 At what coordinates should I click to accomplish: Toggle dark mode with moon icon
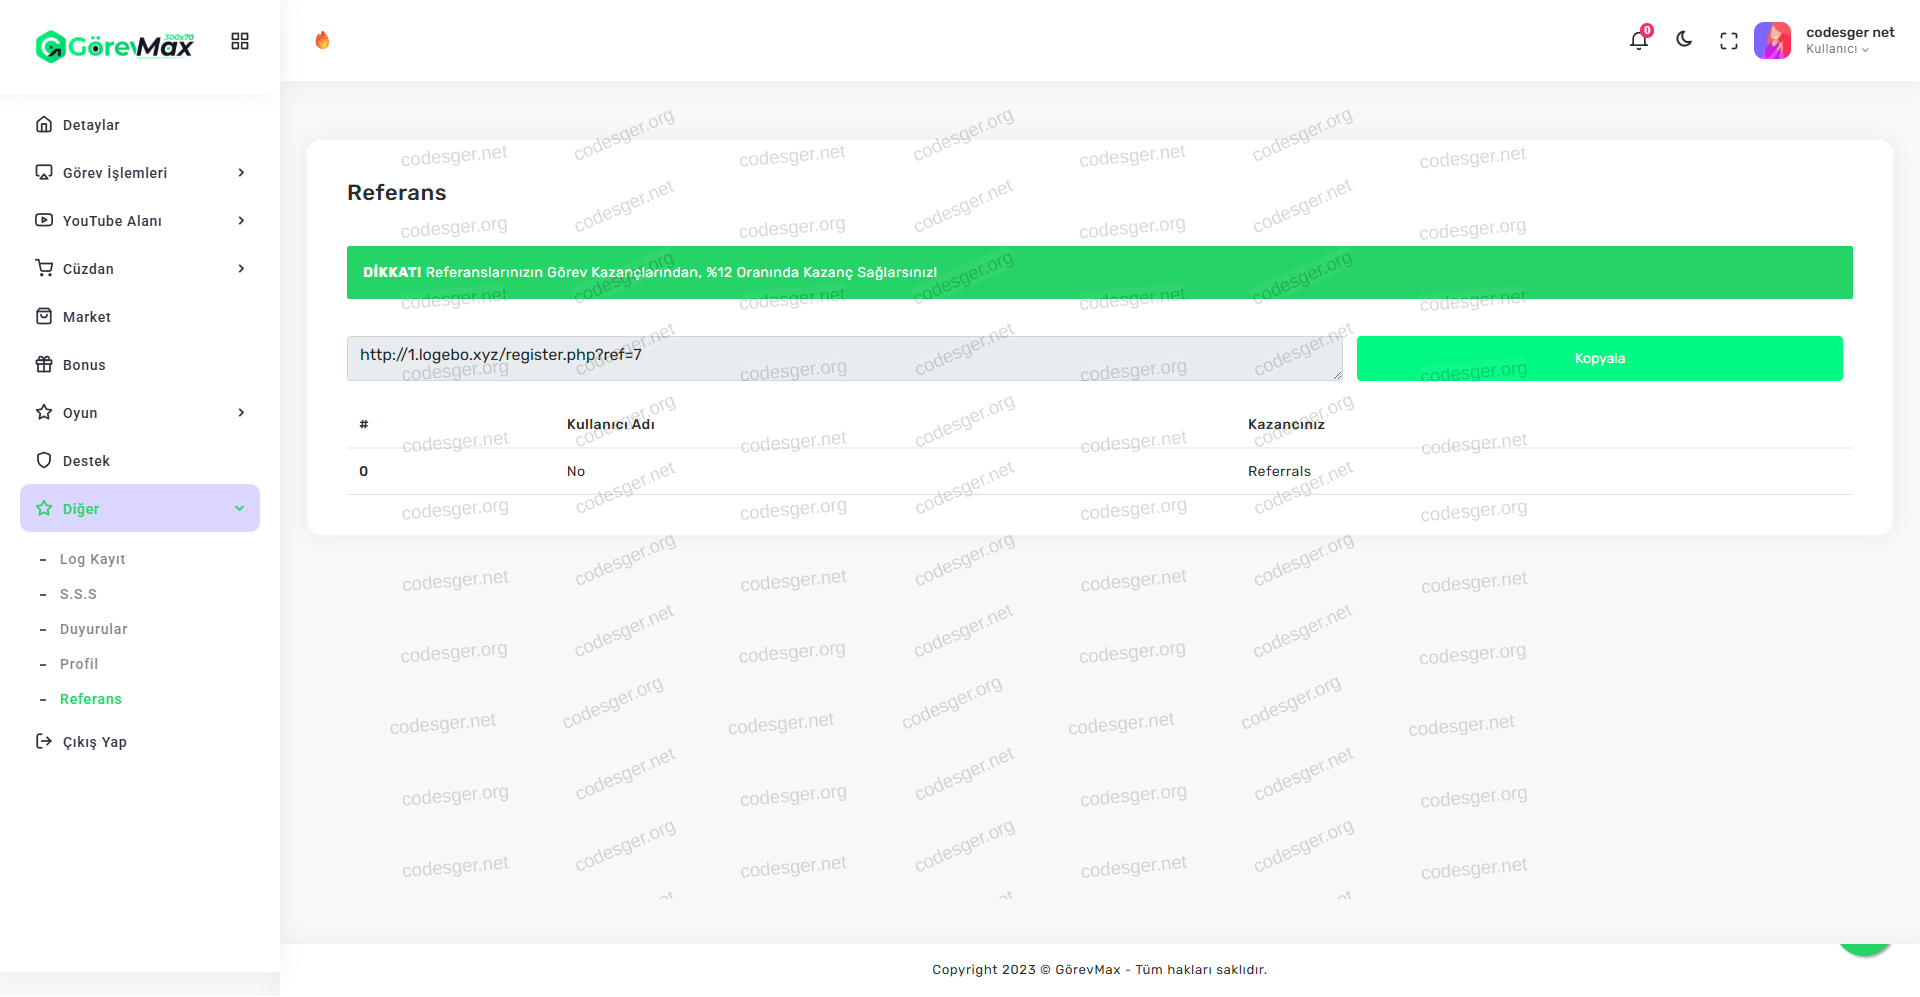click(1684, 40)
